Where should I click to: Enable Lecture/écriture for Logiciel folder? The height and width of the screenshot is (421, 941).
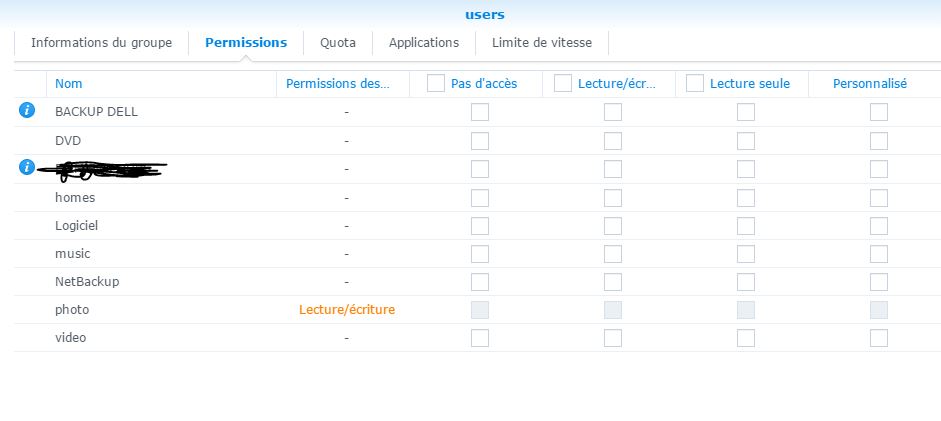613,226
